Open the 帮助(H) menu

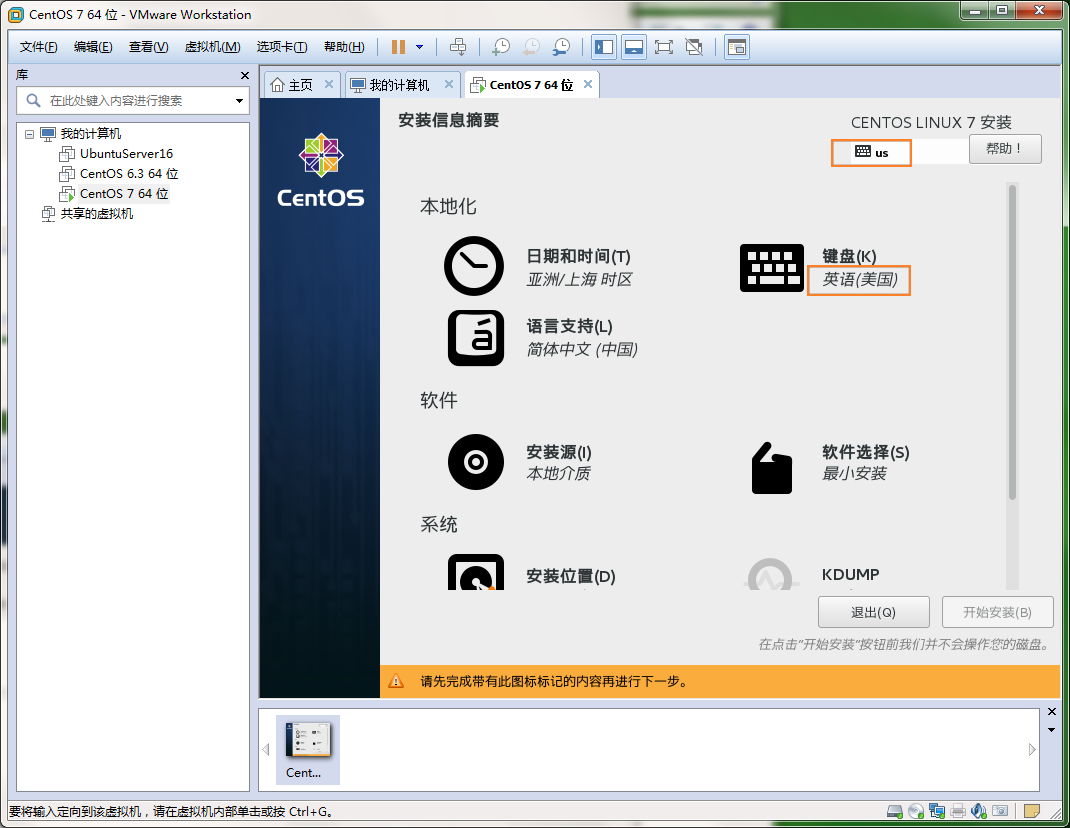[344, 47]
